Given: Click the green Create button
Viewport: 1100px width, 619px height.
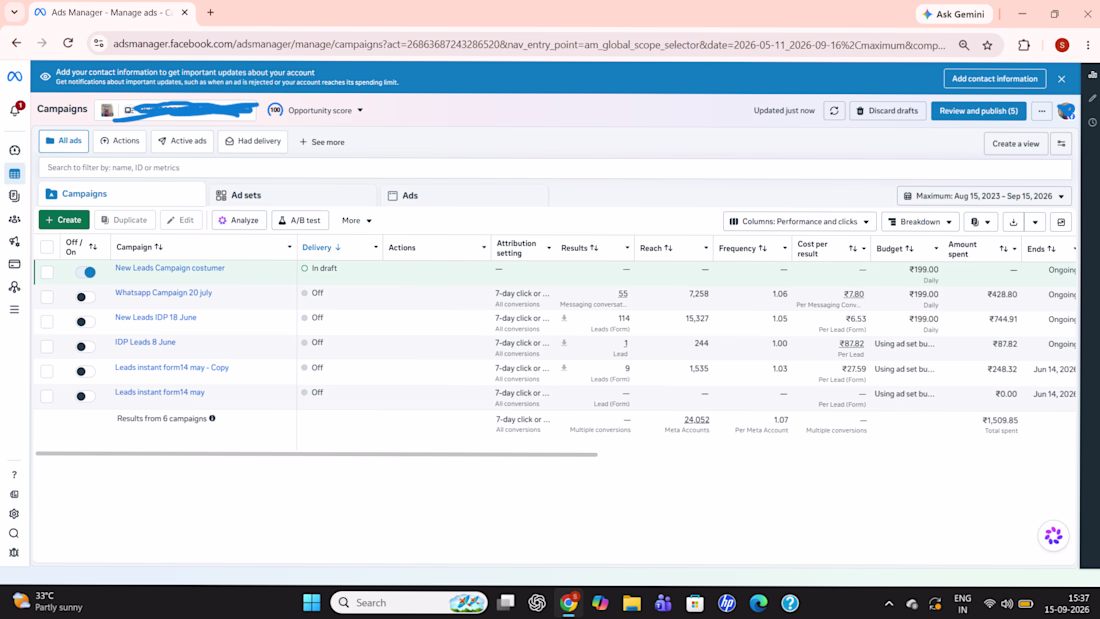Looking at the screenshot, I should tap(64, 220).
